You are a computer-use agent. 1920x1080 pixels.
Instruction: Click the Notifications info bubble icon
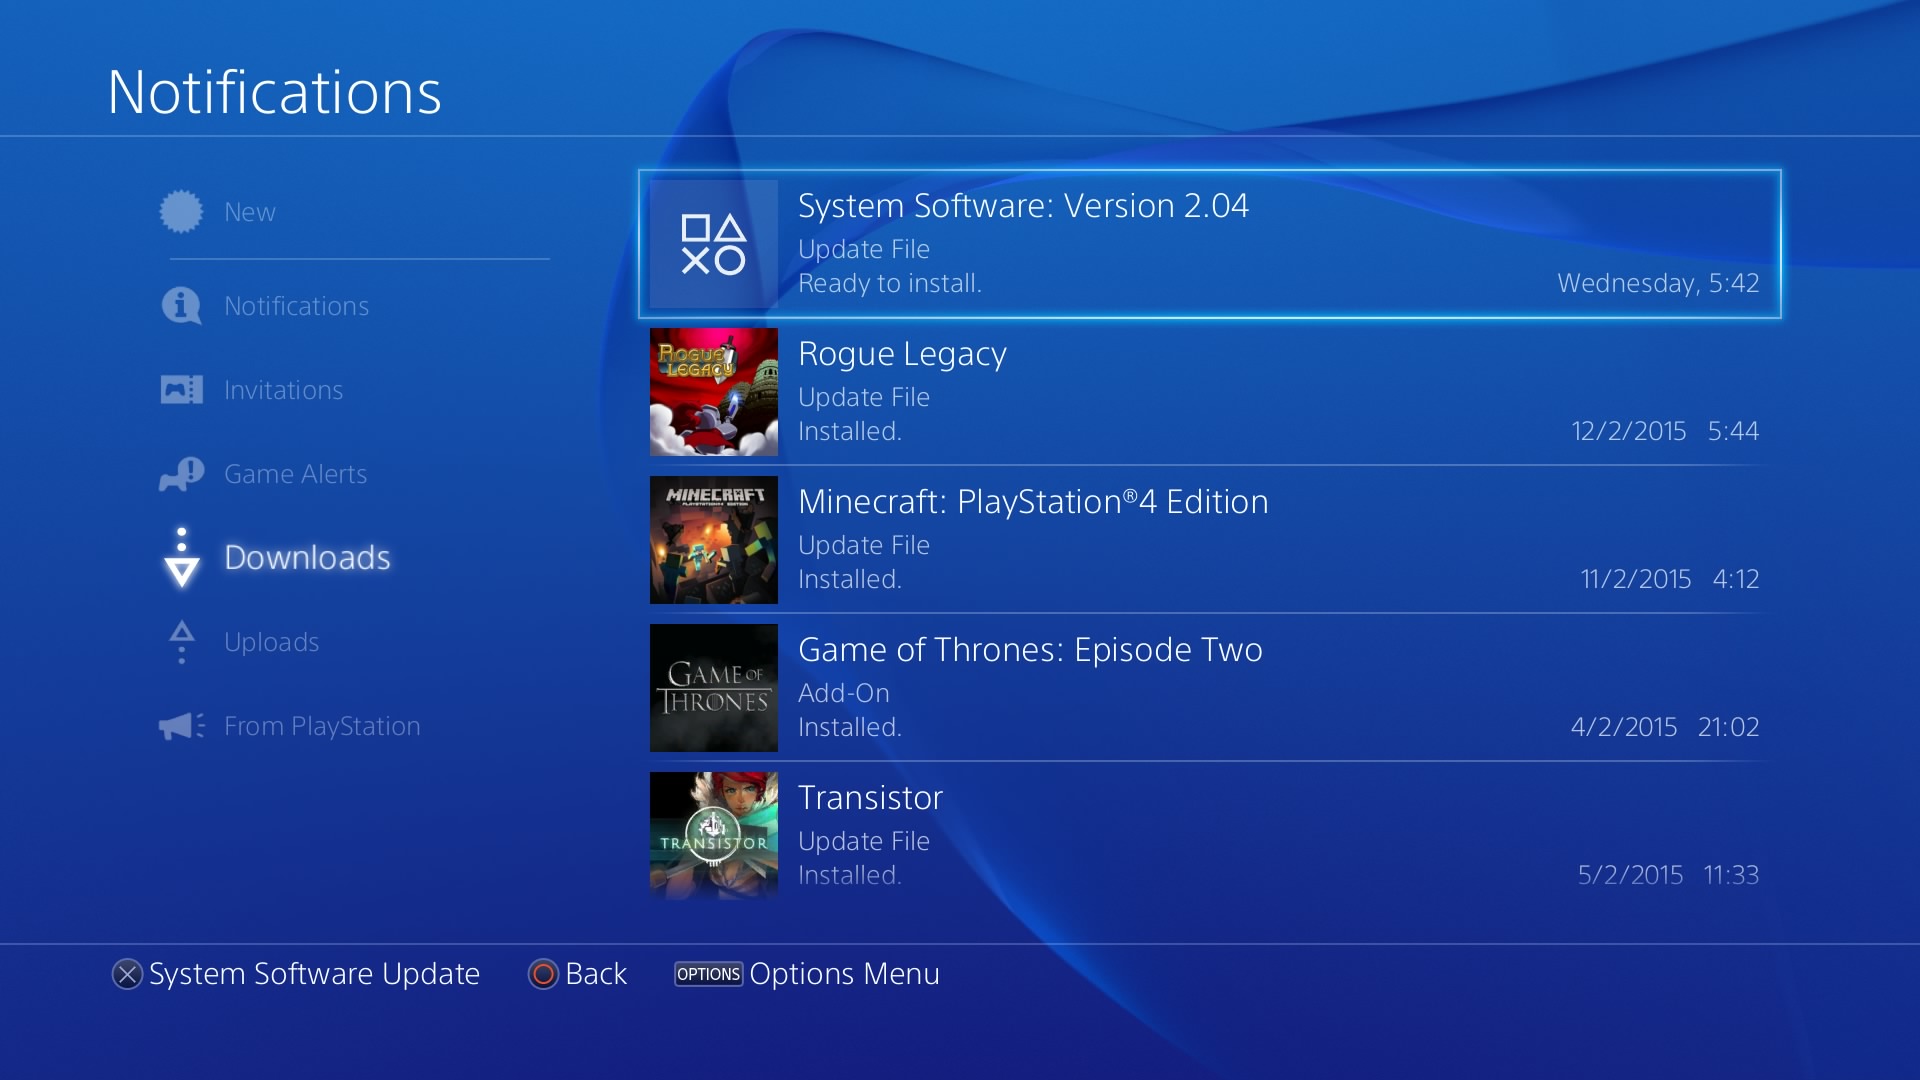pyautogui.click(x=181, y=306)
